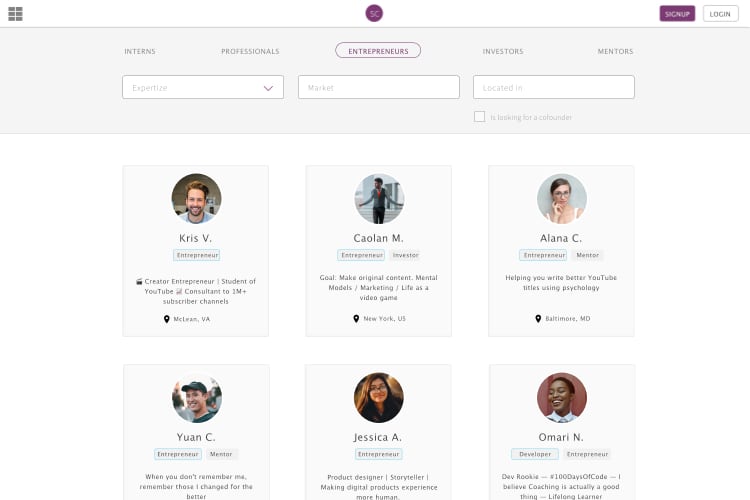Expand the Expertize dropdown
Image resolution: width=750 pixels, height=500 pixels.
202,87
